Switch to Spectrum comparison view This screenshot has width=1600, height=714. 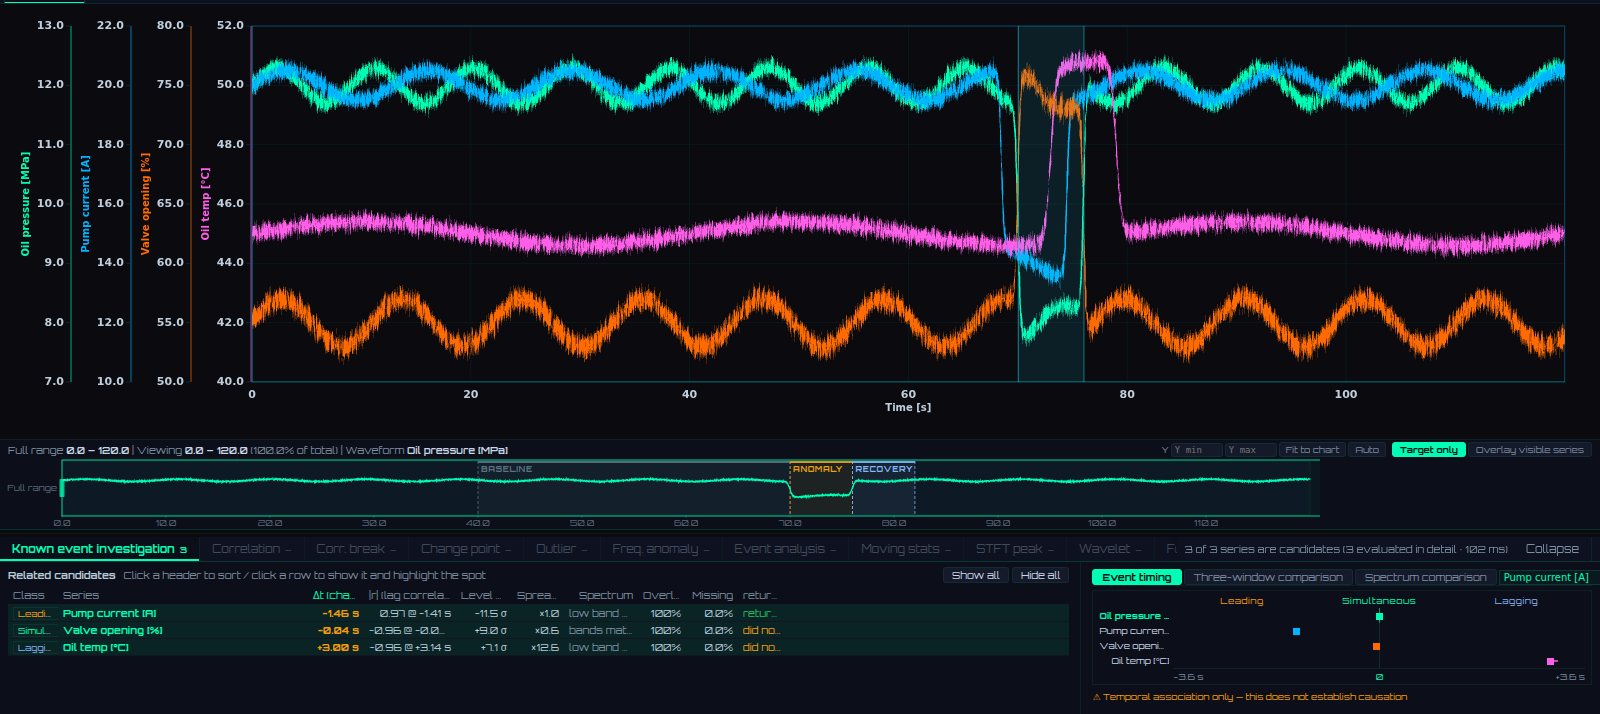[x=1425, y=577]
